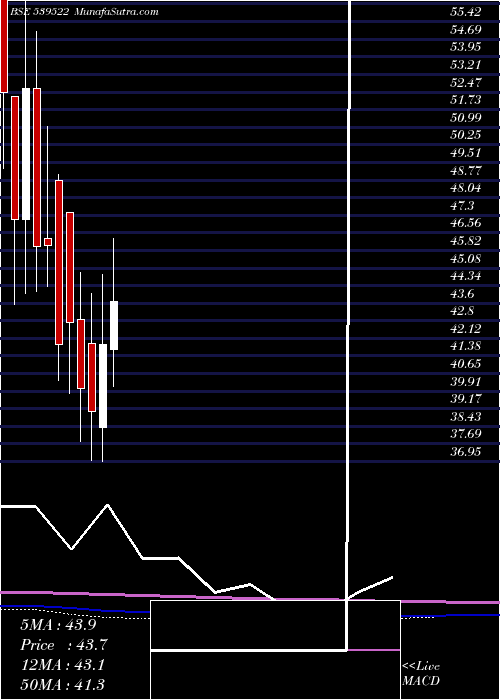Select the "50MA : 41.3" readout
This screenshot has width=500, height=700.
tap(62, 684)
